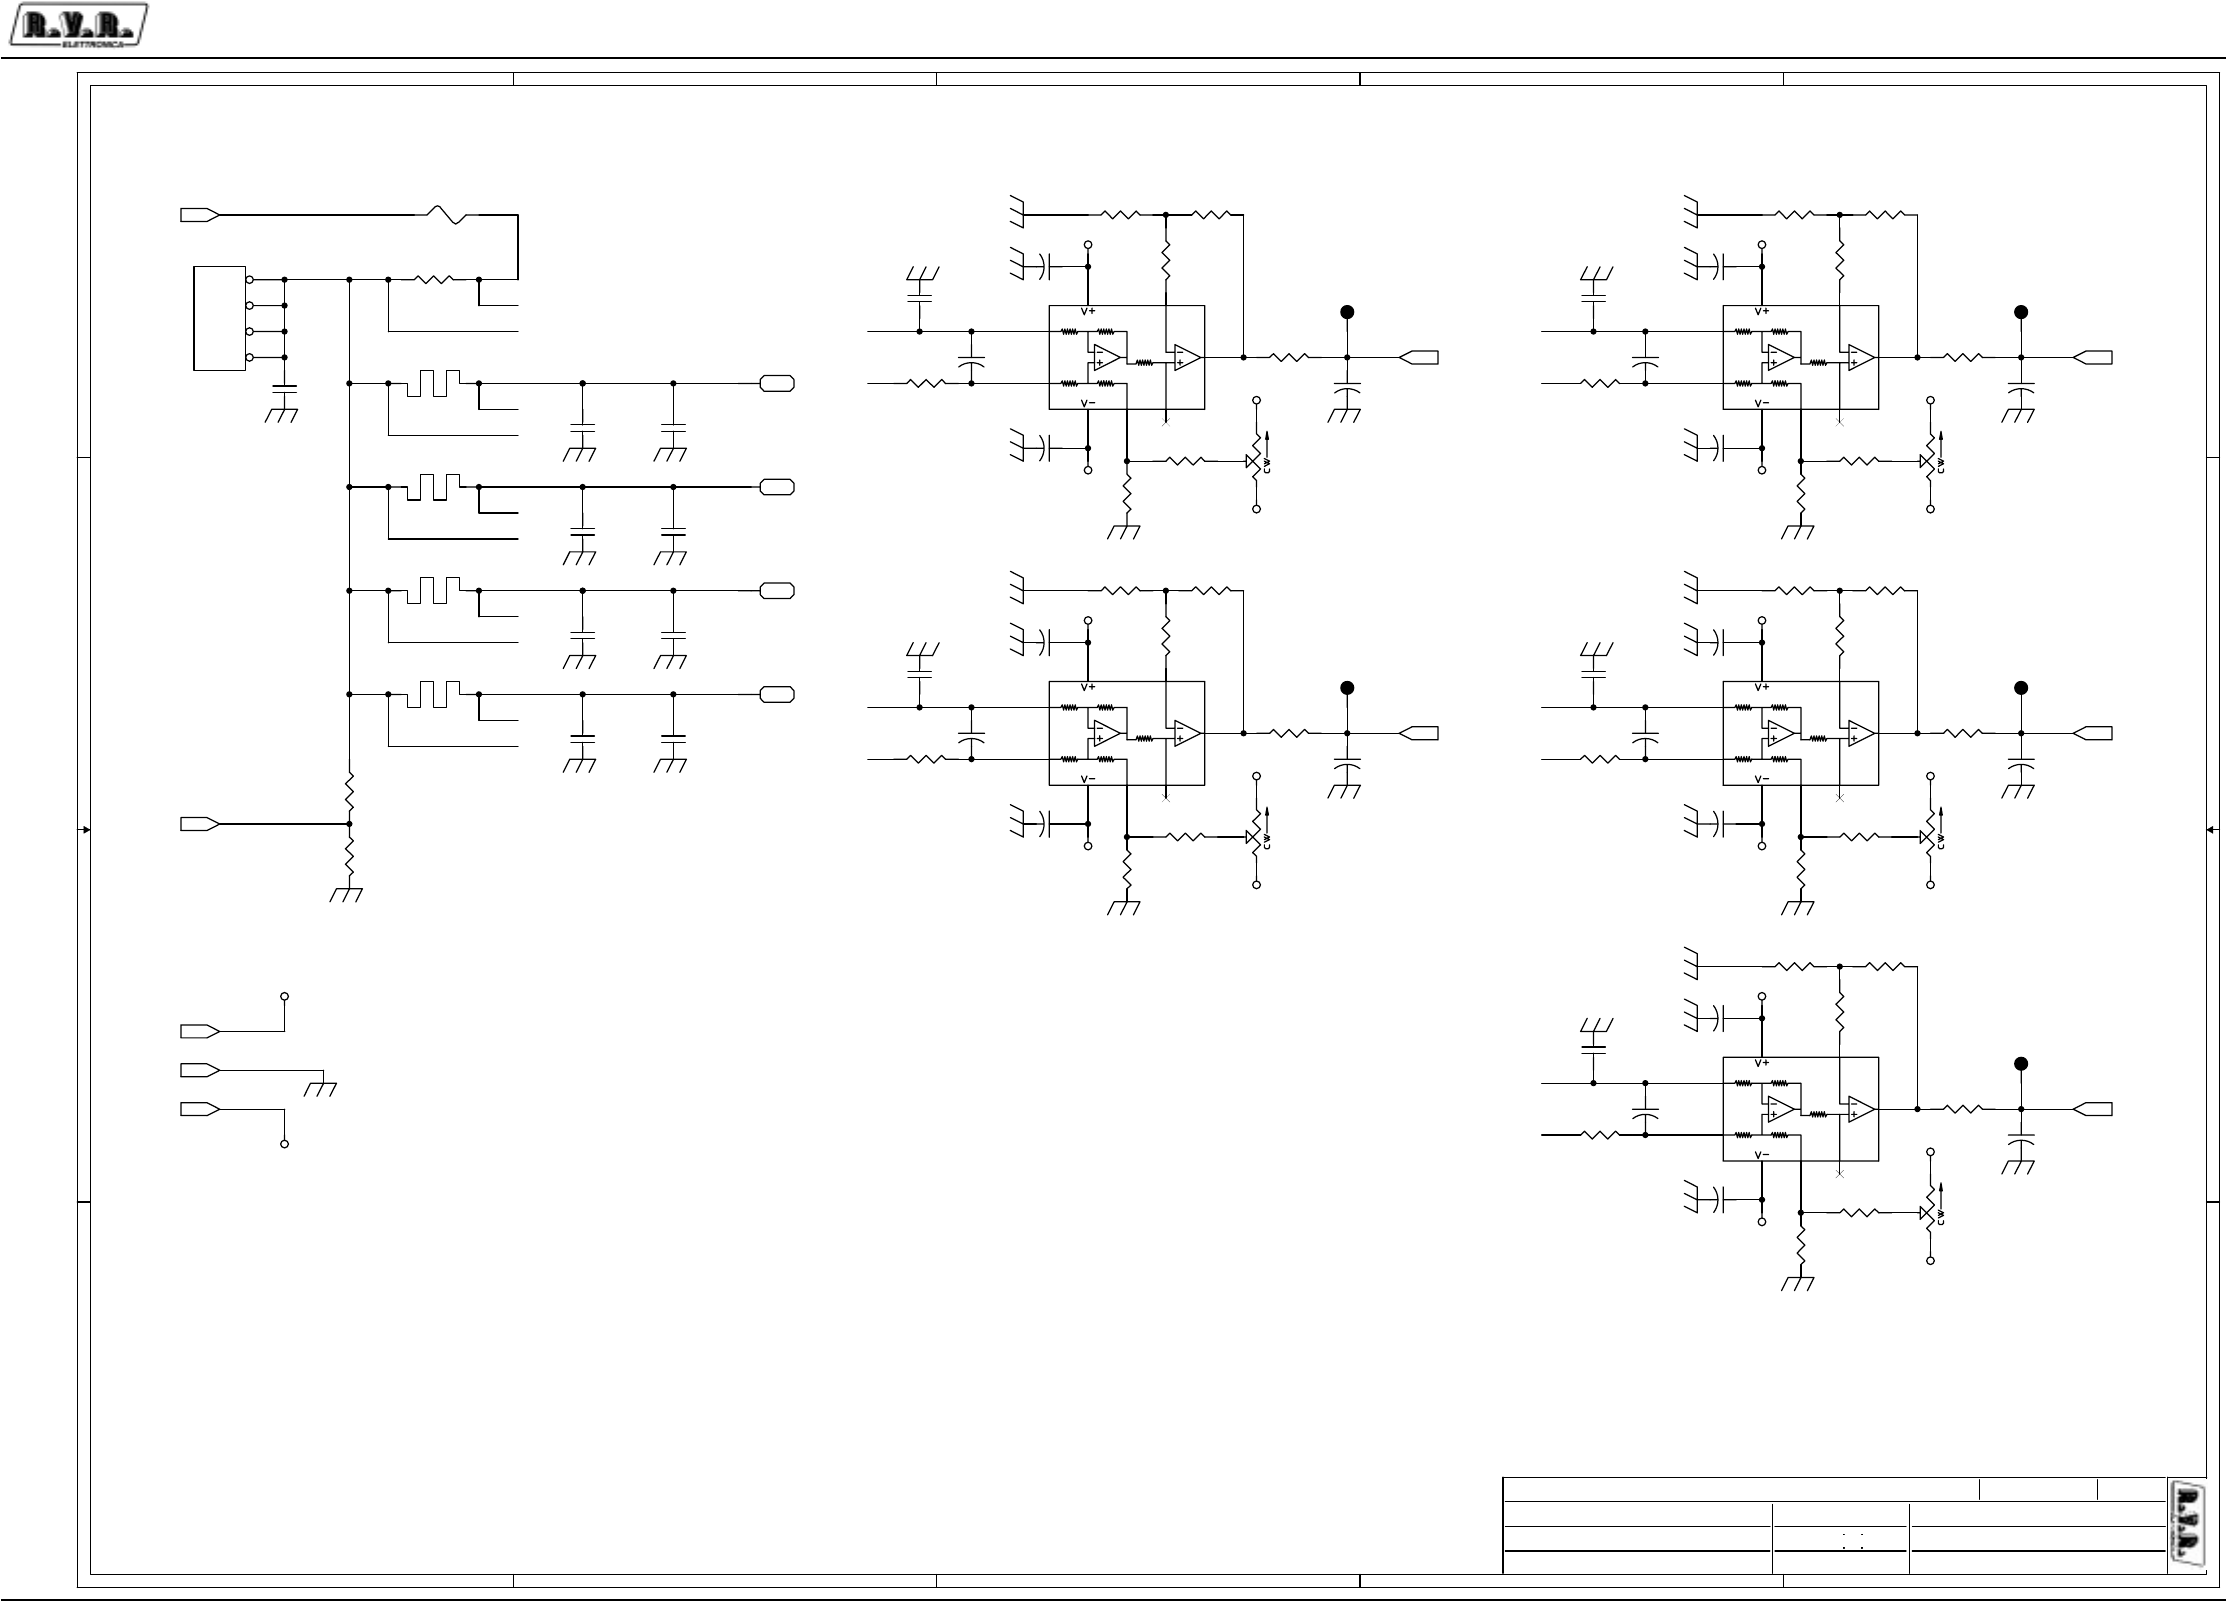
Task: Click the filled test point in bottom-right amplifier circuit
Action: [x=2020, y=1064]
